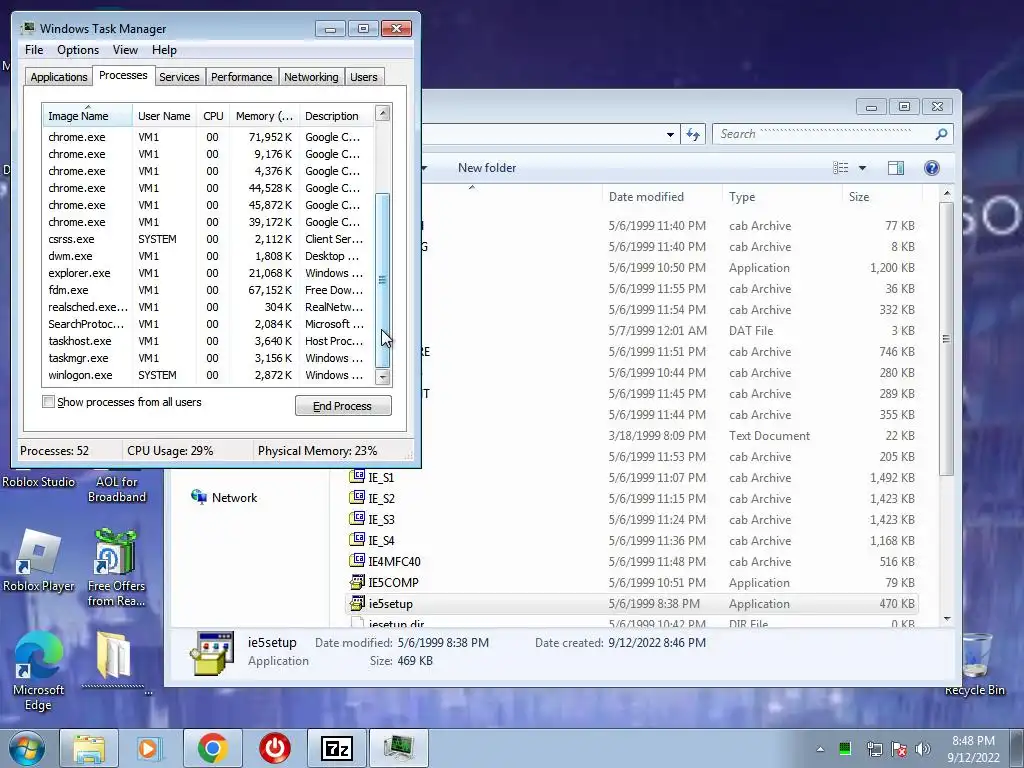Image resolution: width=1024 pixels, height=768 pixels.
Task: Open the Start menu orb
Action: (x=26, y=748)
